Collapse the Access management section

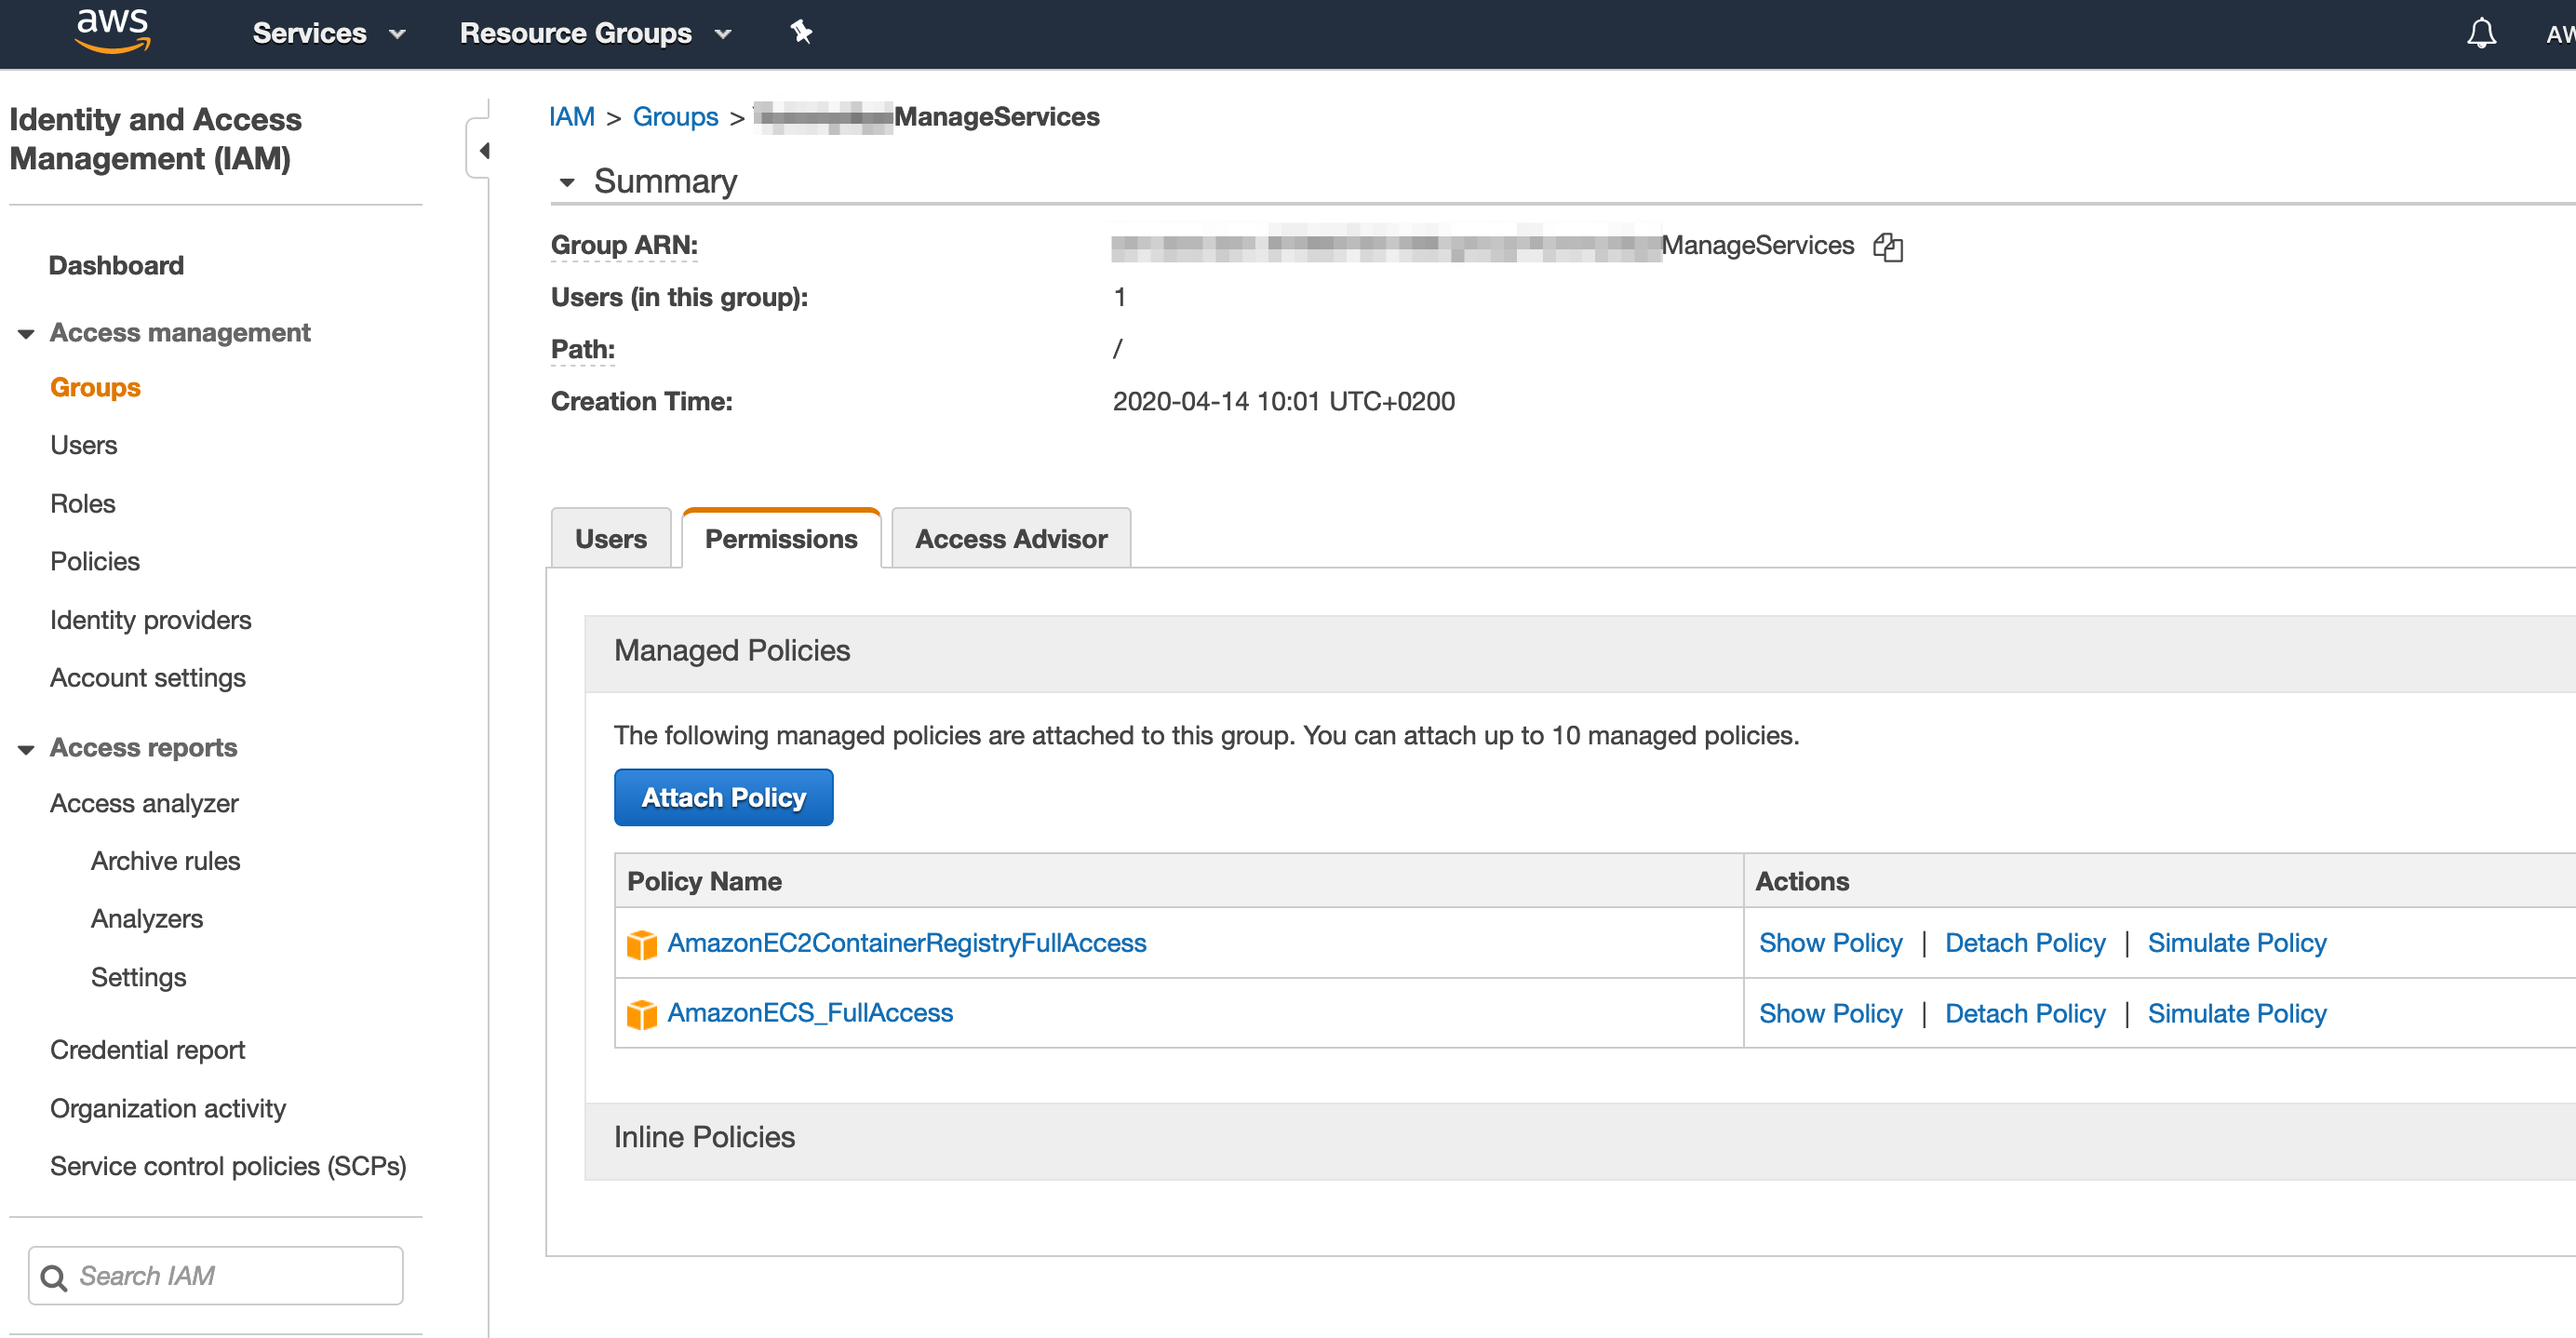[26, 333]
